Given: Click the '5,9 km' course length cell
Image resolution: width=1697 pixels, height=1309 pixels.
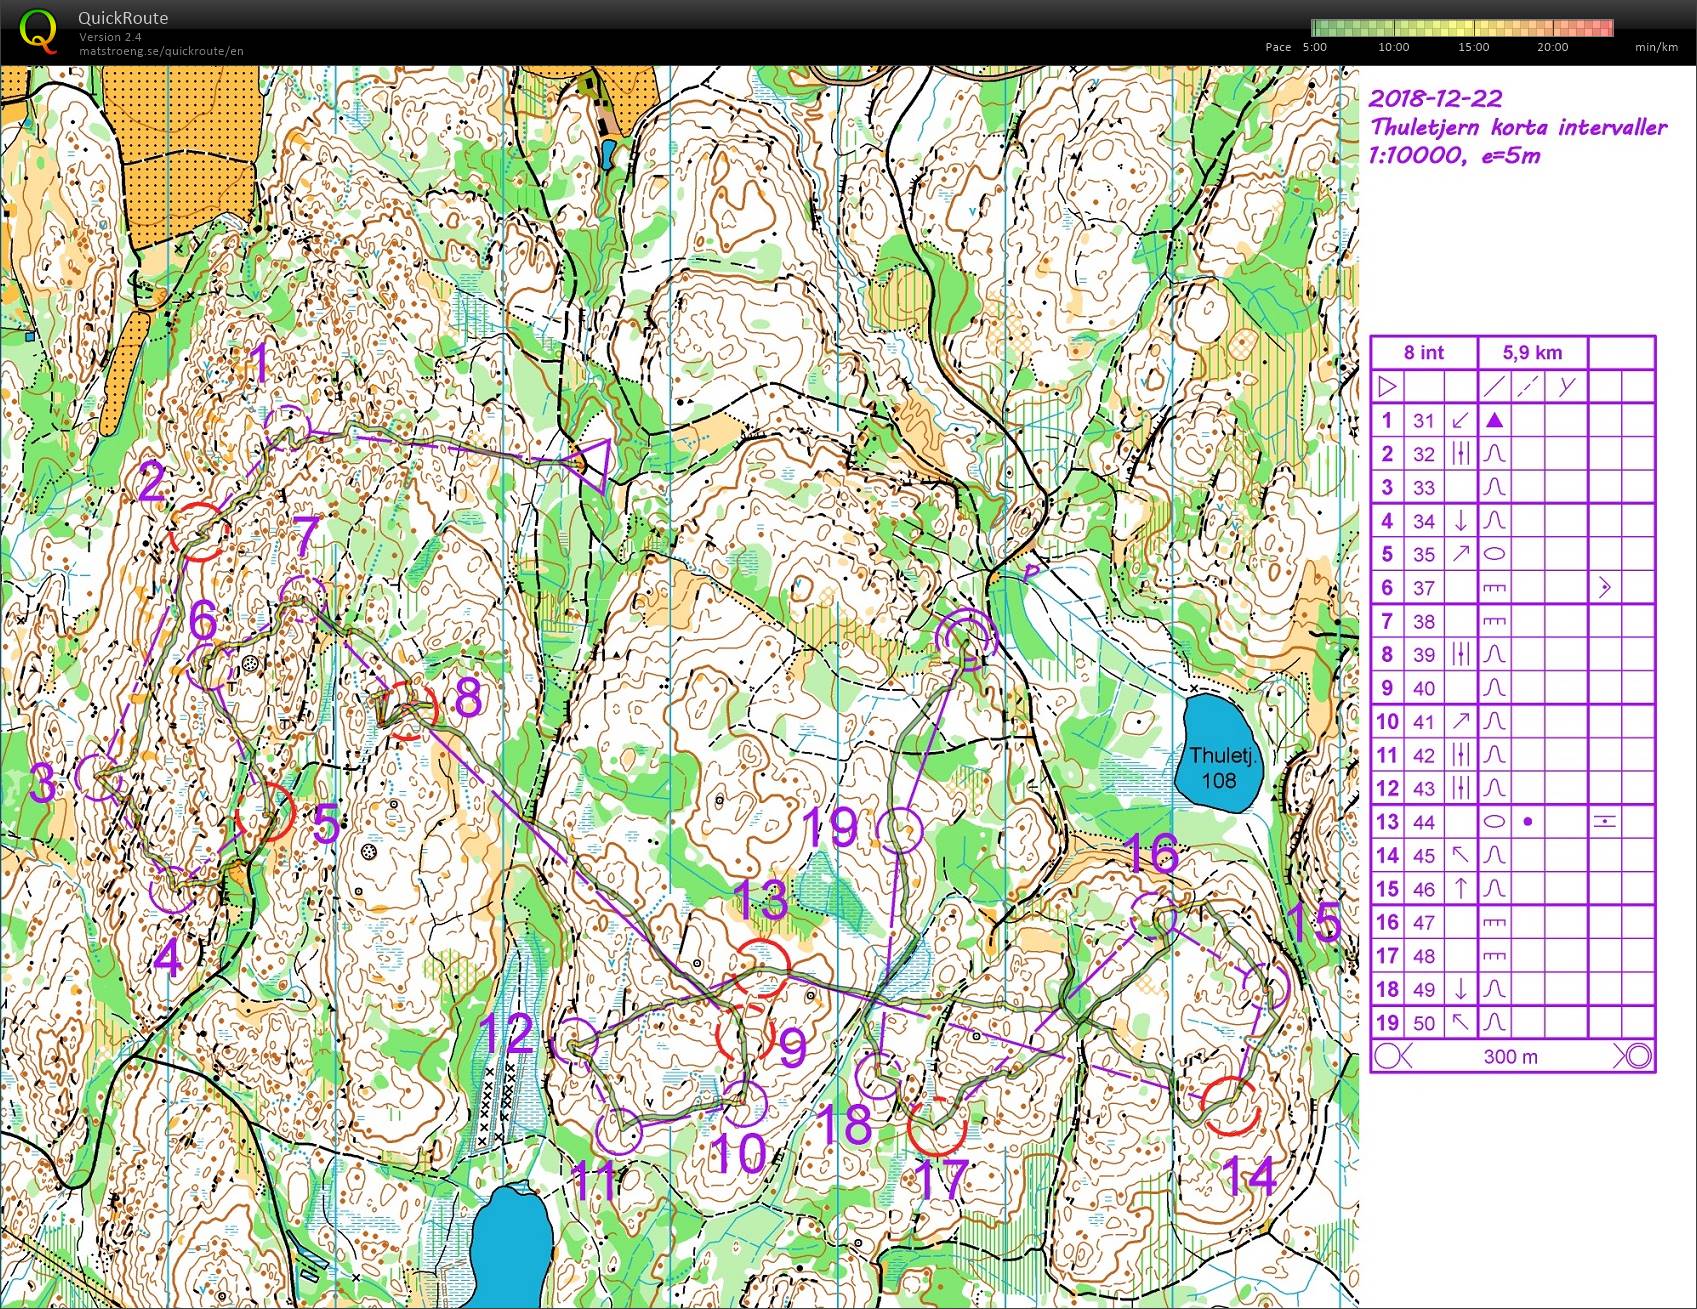Looking at the screenshot, I should coord(1531,352).
